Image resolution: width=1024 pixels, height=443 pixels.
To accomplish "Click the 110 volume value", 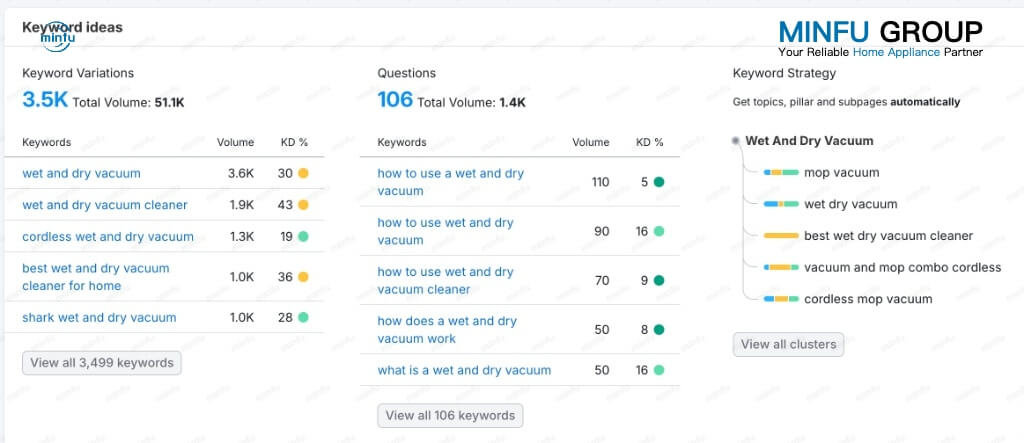I will pos(600,182).
